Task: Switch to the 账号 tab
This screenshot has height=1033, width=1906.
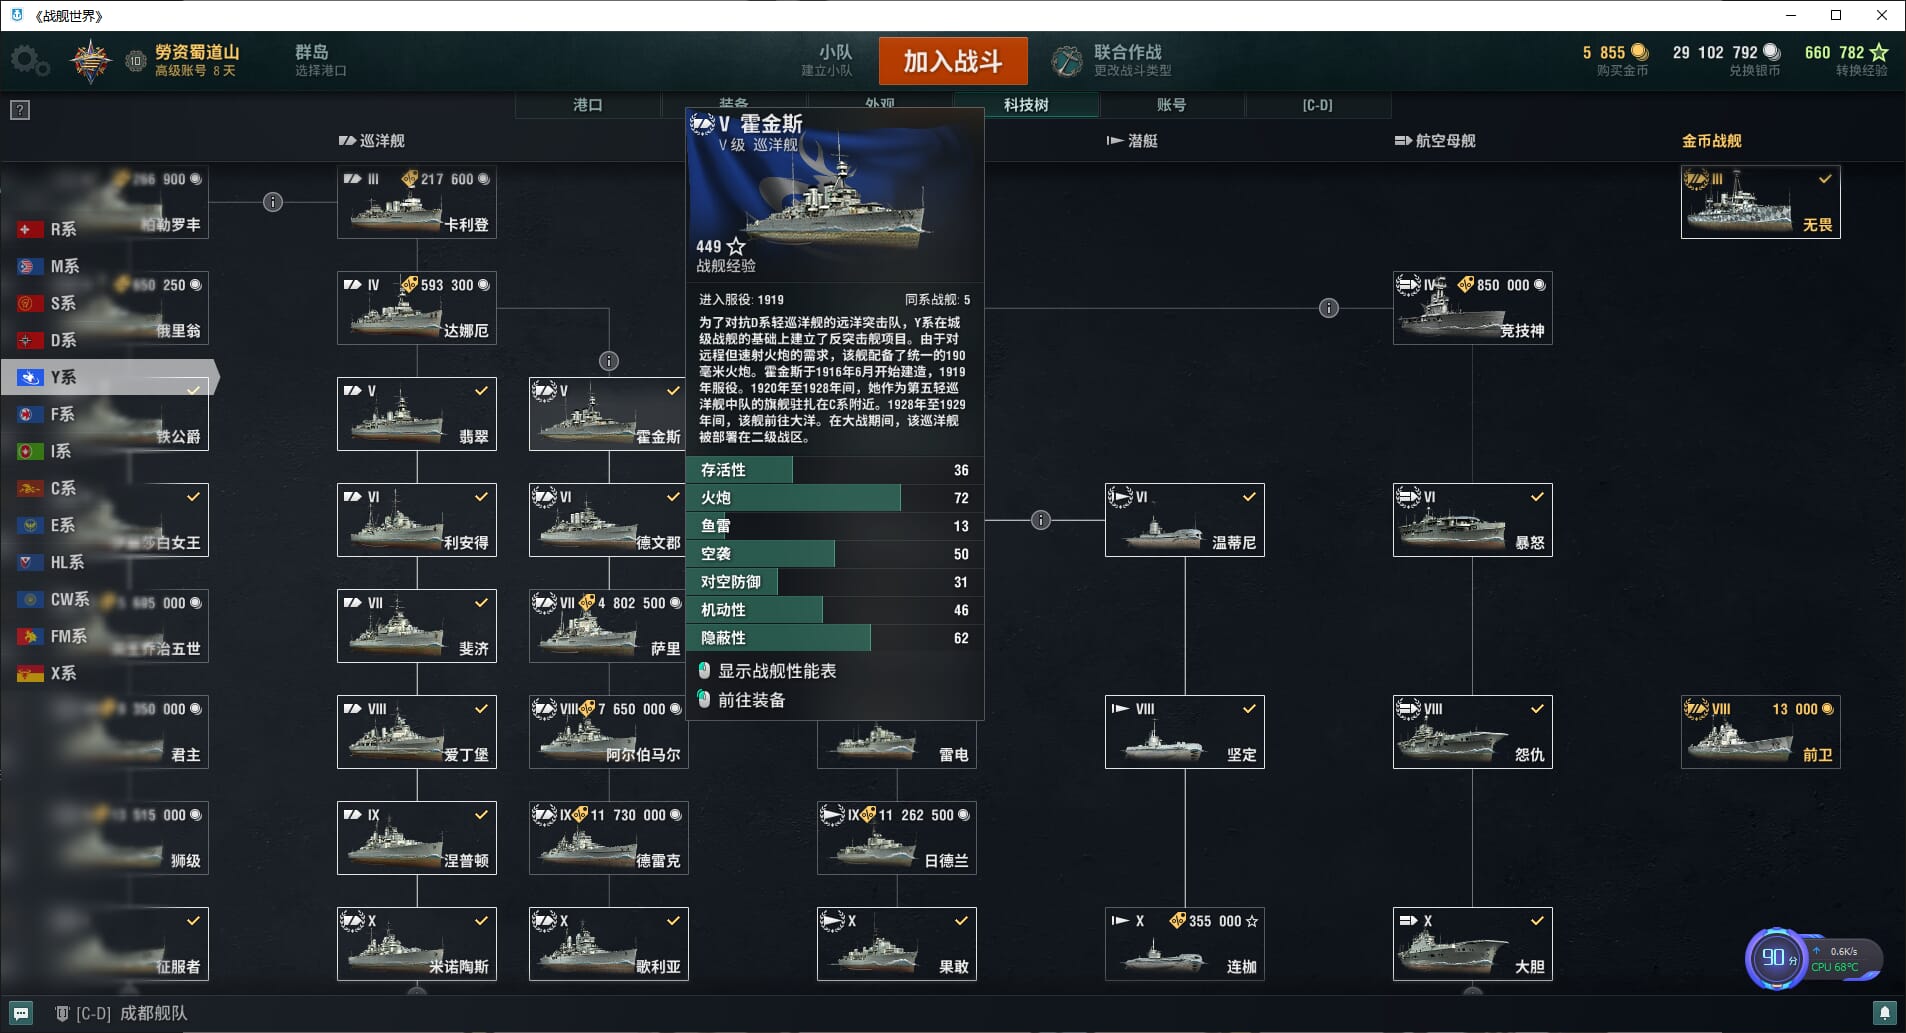Action: point(1171,105)
